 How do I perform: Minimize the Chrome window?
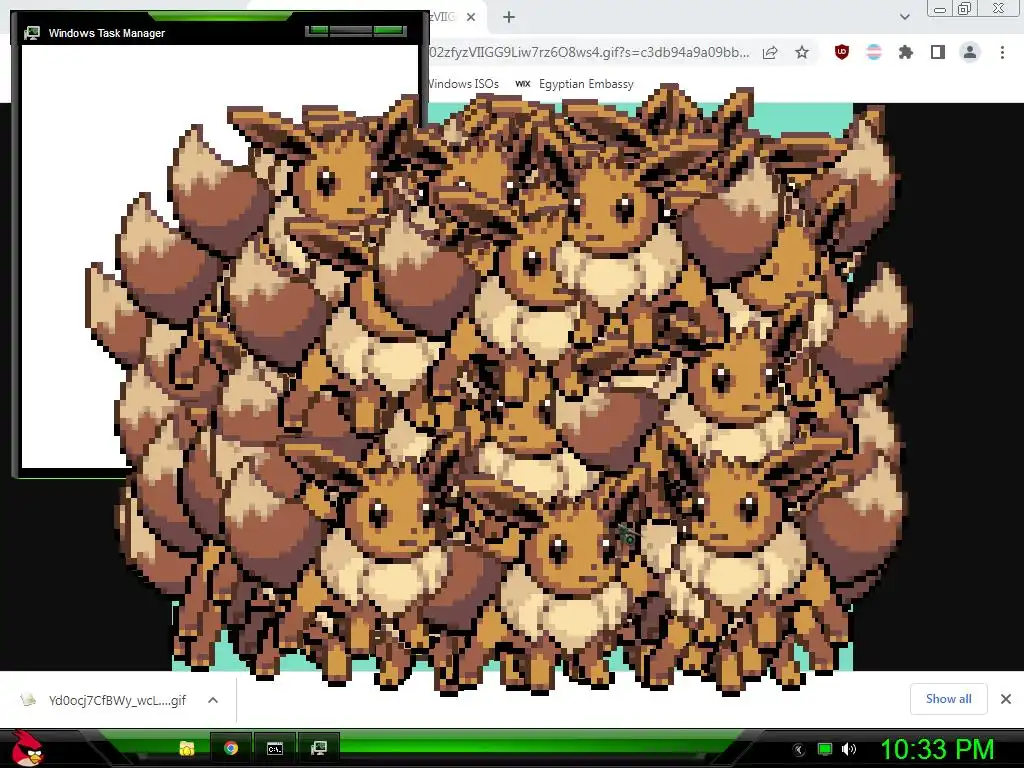pos(940,8)
